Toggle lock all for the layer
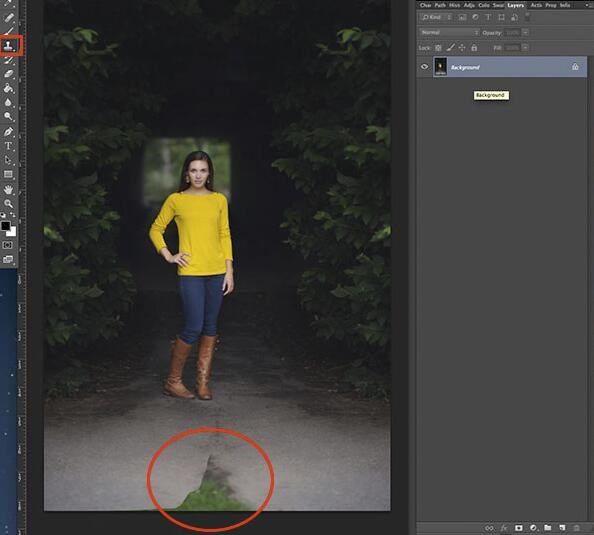 (474, 48)
